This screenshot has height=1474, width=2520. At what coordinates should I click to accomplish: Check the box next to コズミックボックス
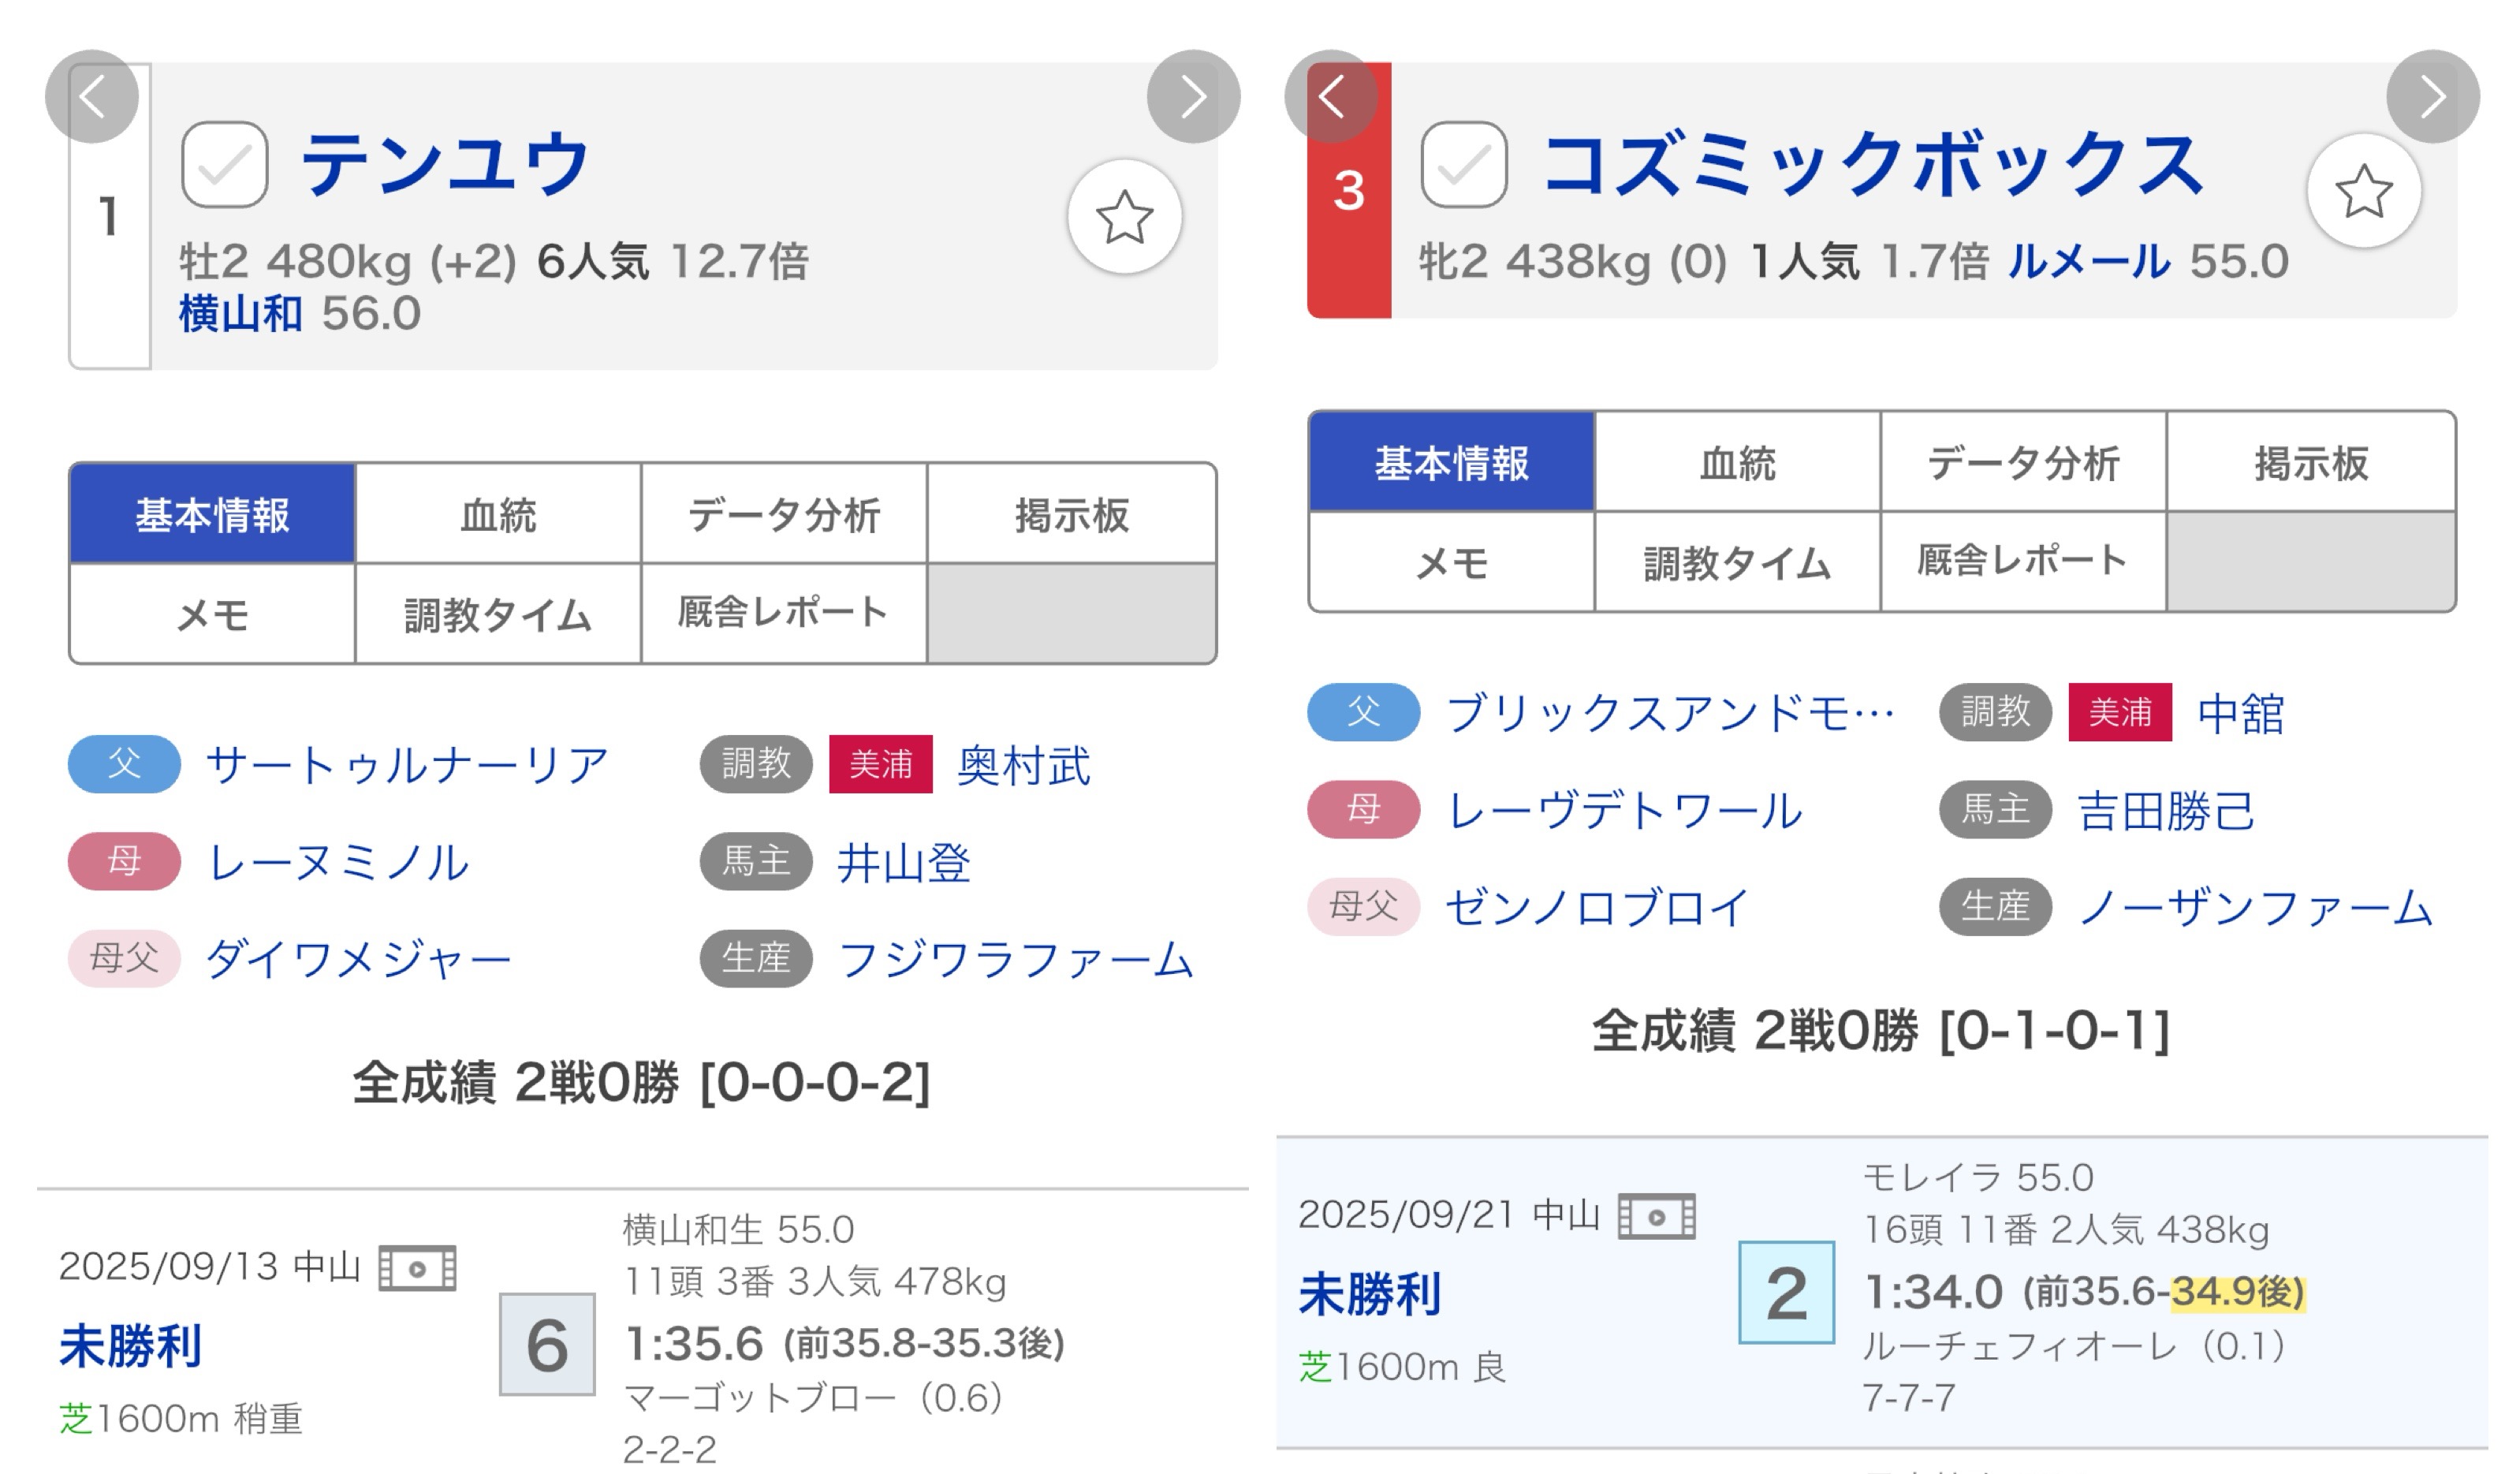coord(1464,165)
